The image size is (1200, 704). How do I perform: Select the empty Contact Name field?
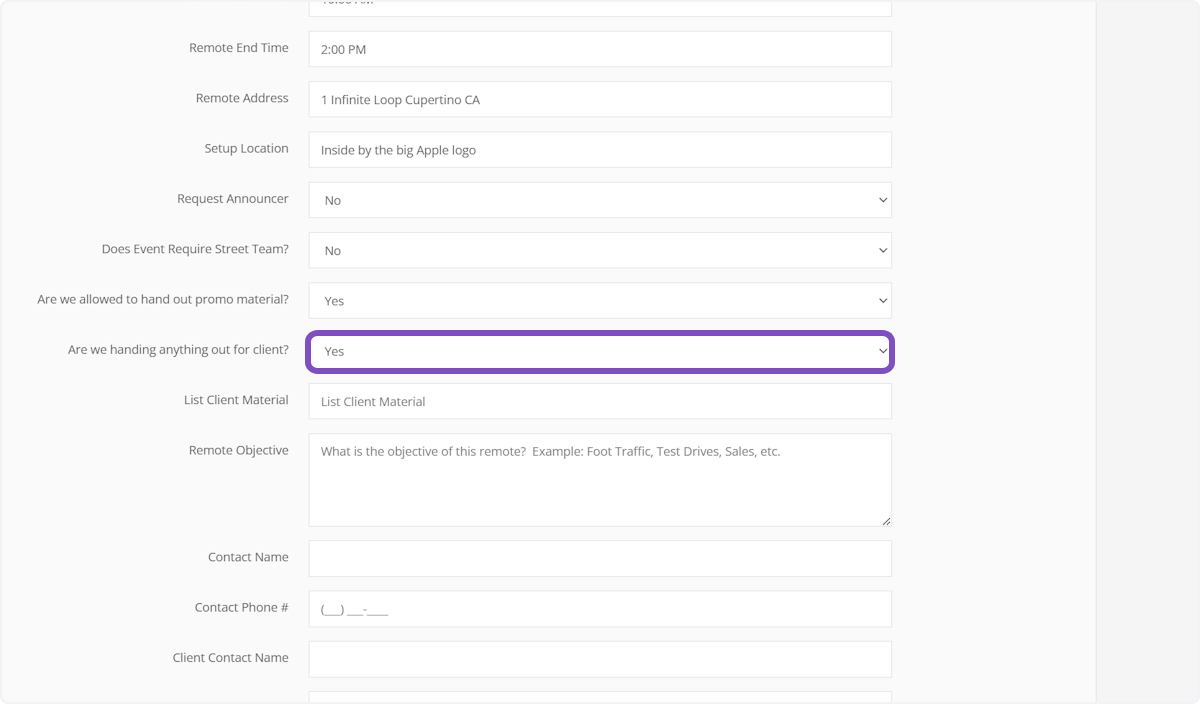599,559
